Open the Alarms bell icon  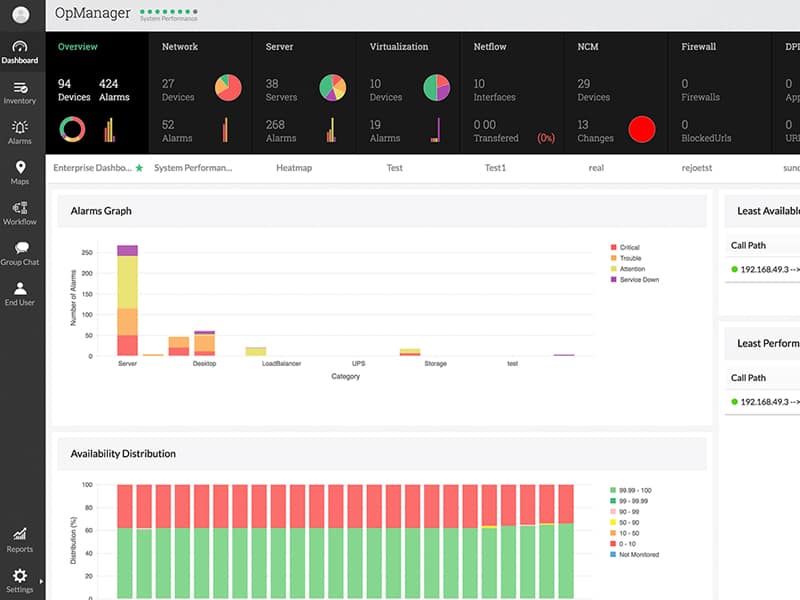pyautogui.click(x=20, y=128)
